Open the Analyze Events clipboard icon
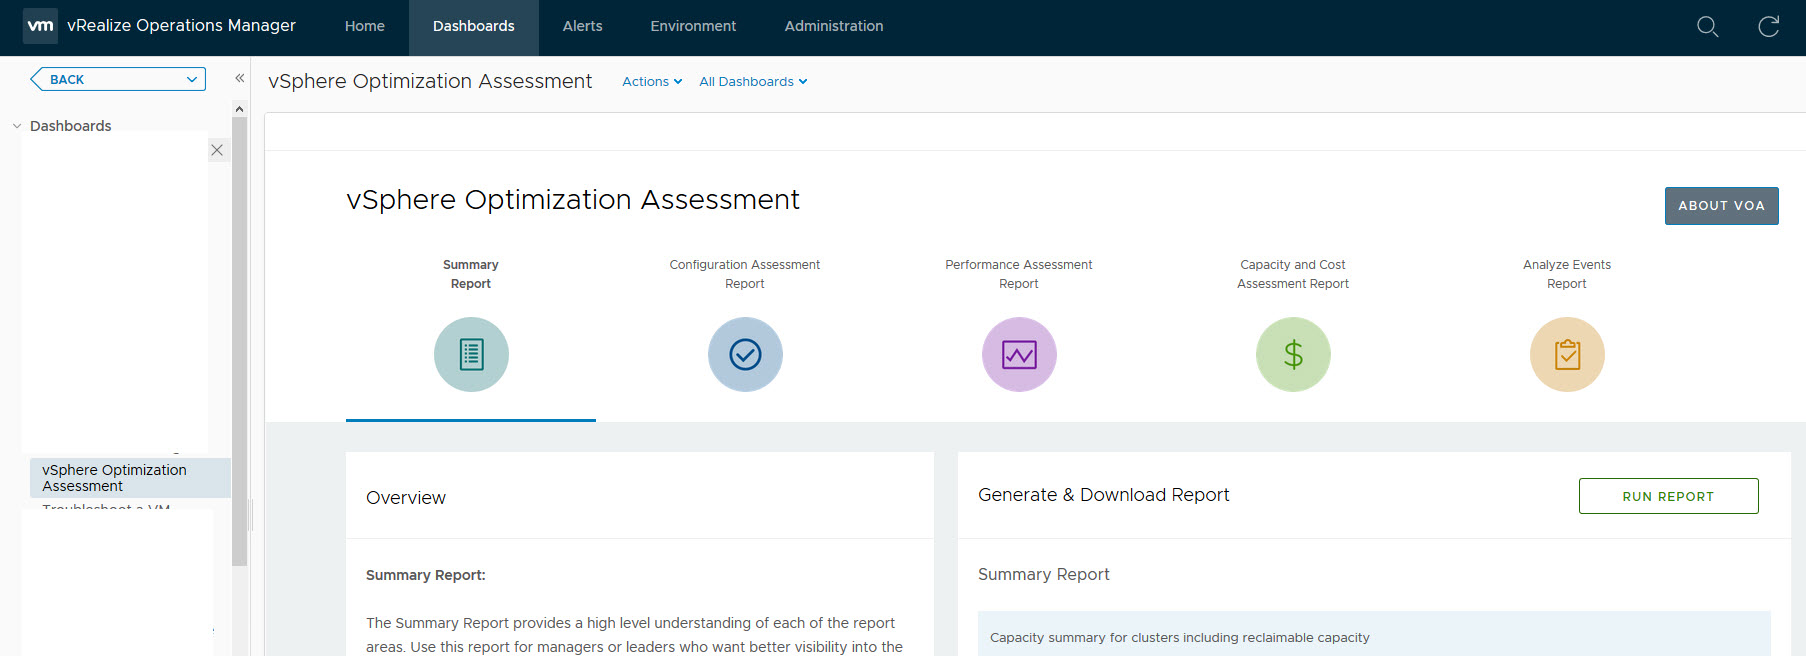 1567,355
